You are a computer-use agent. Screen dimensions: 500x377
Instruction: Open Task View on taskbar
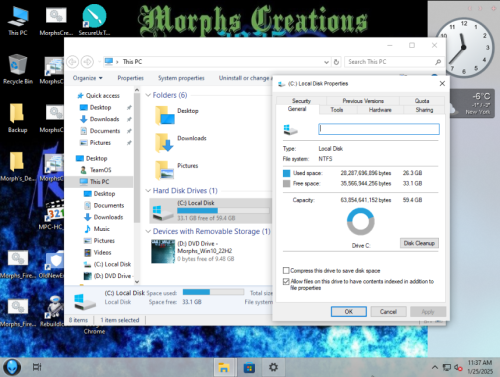click(37, 367)
